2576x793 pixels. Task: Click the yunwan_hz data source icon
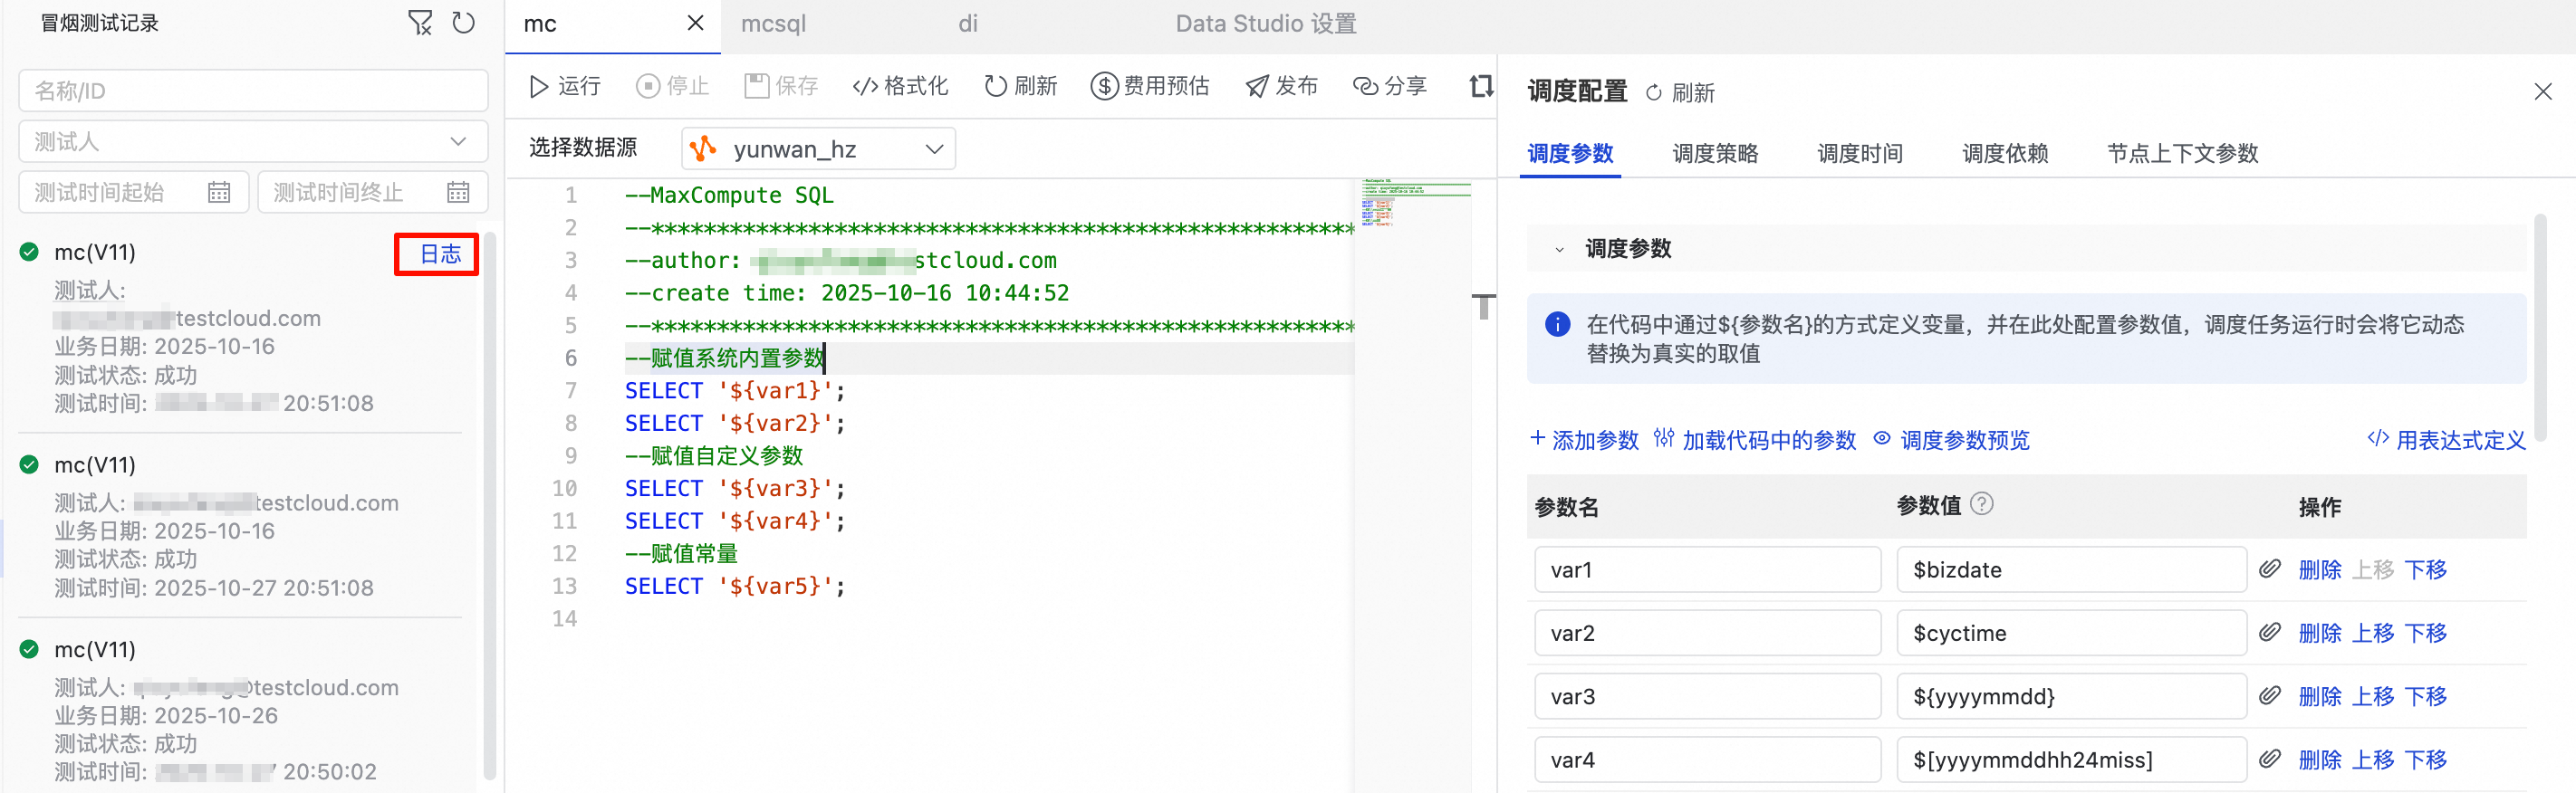(704, 149)
